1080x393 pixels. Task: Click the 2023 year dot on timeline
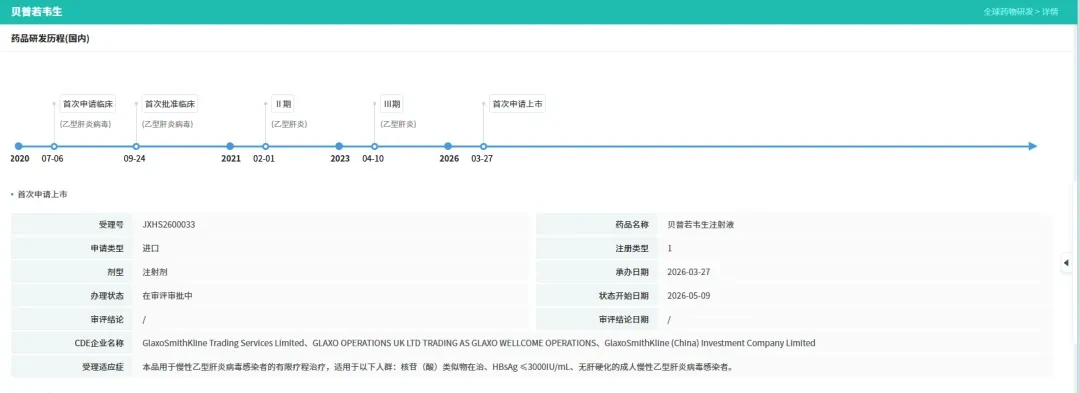pyautogui.click(x=339, y=146)
